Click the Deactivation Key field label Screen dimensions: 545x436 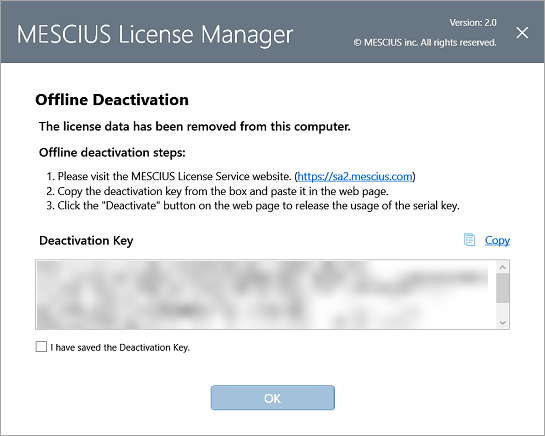pos(86,241)
